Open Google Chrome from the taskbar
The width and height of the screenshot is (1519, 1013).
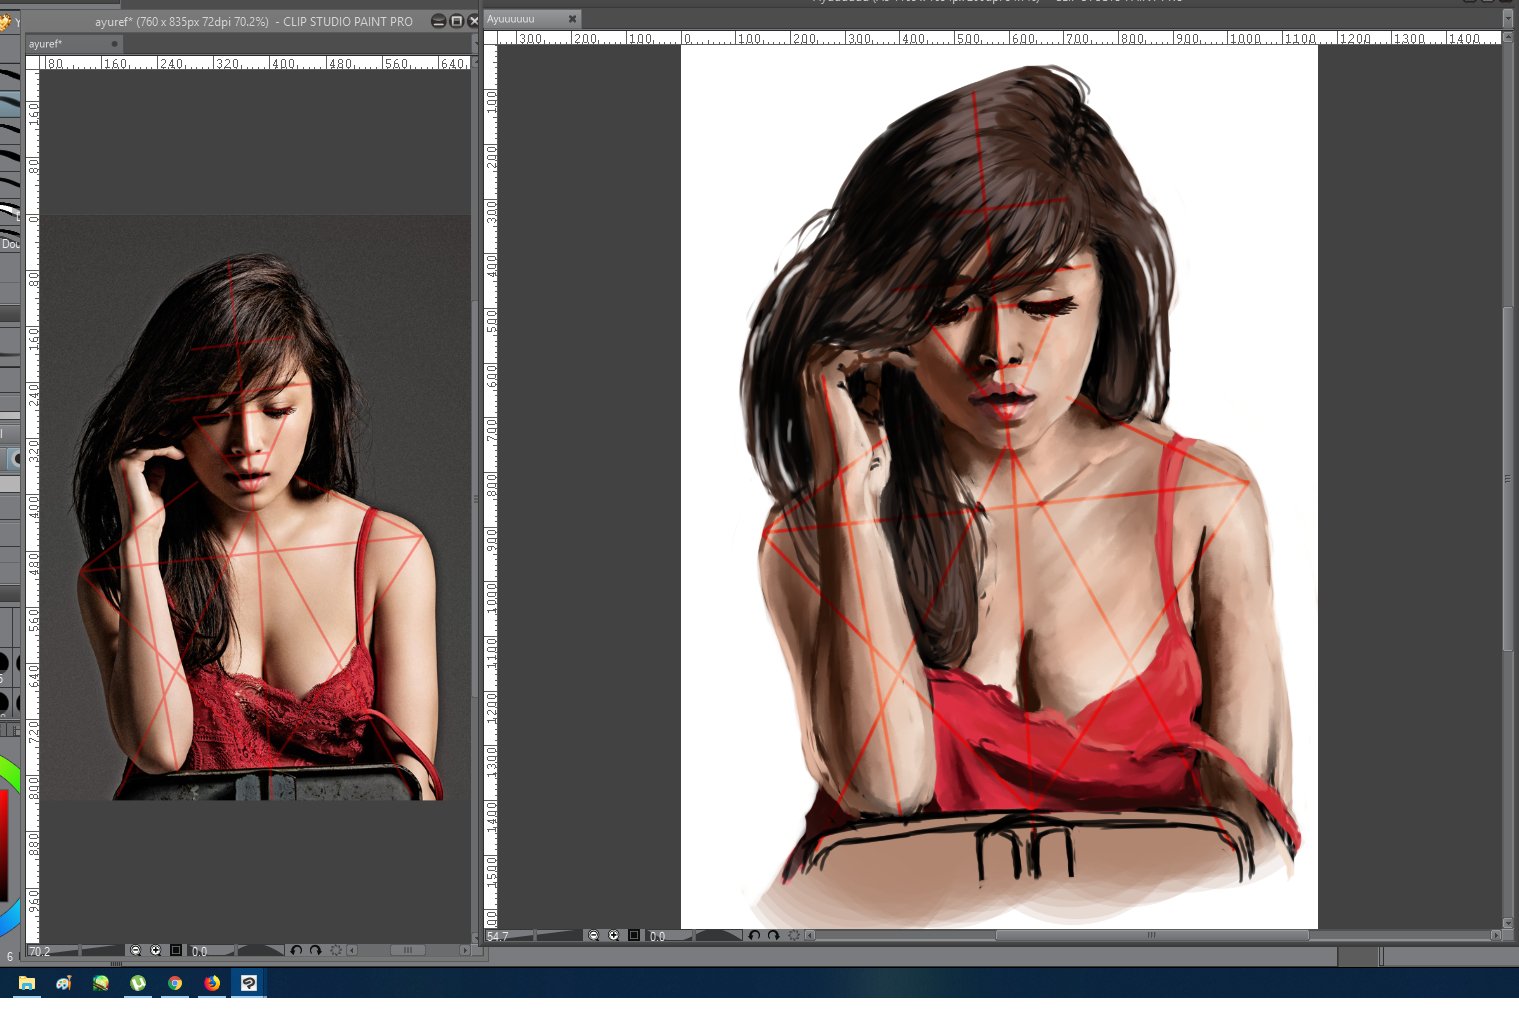(x=175, y=983)
